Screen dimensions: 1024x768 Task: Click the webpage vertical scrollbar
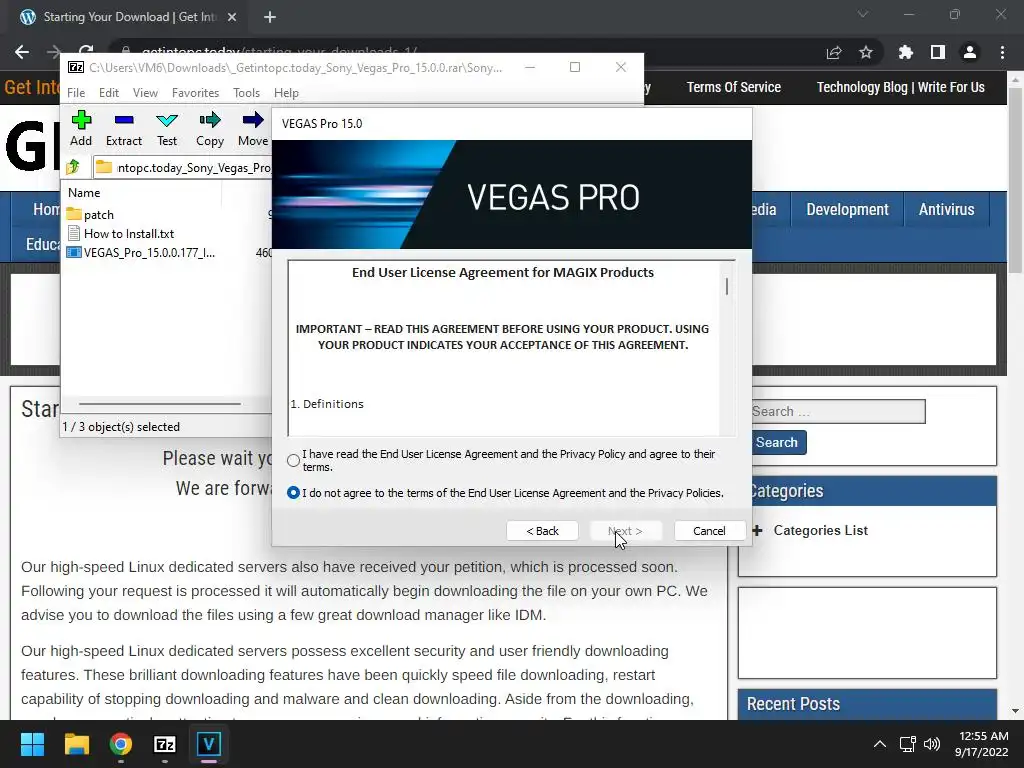tap(1015, 180)
